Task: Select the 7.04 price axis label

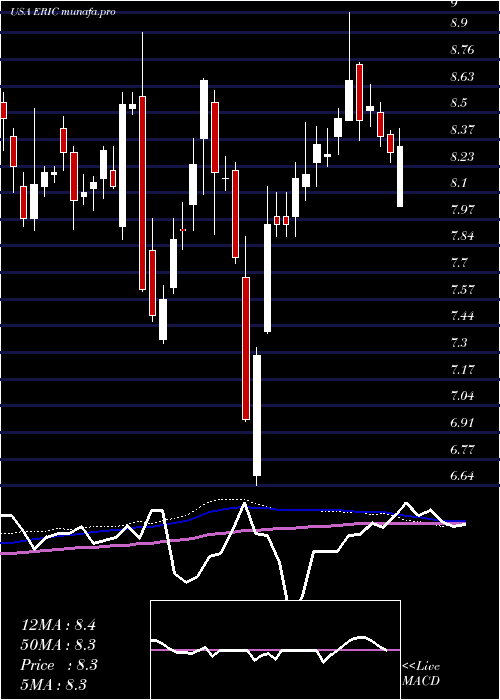Action: pos(462,396)
